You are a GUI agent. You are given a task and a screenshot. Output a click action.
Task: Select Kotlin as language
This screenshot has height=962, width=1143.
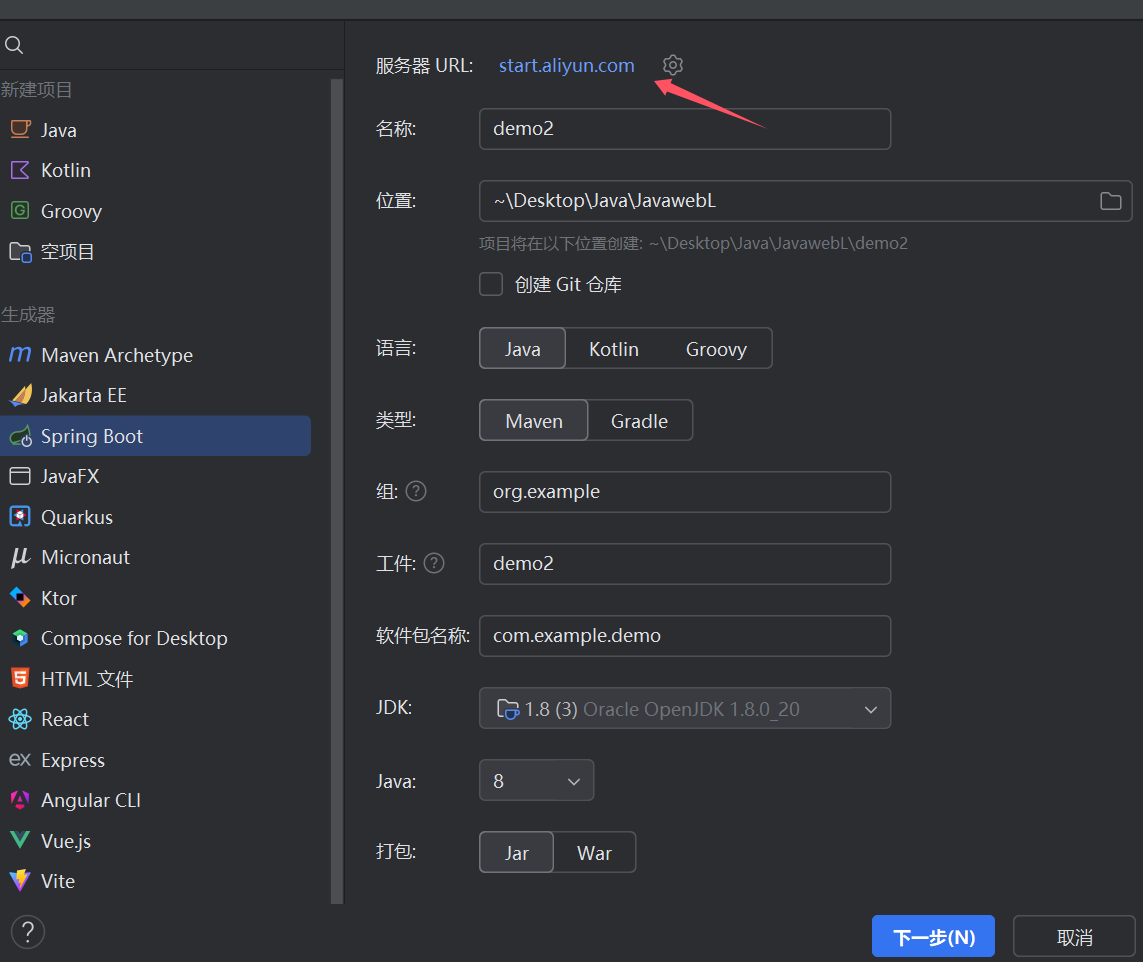coord(614,348)
